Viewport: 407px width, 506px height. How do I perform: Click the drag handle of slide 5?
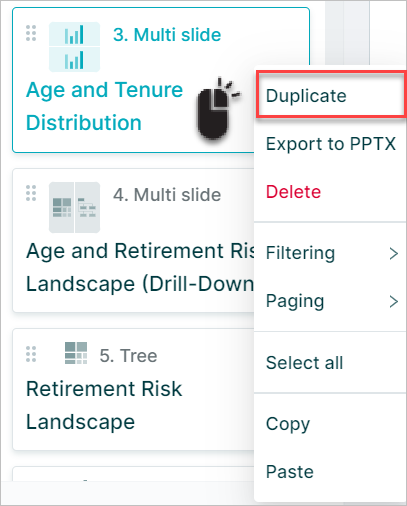point(31,354)
